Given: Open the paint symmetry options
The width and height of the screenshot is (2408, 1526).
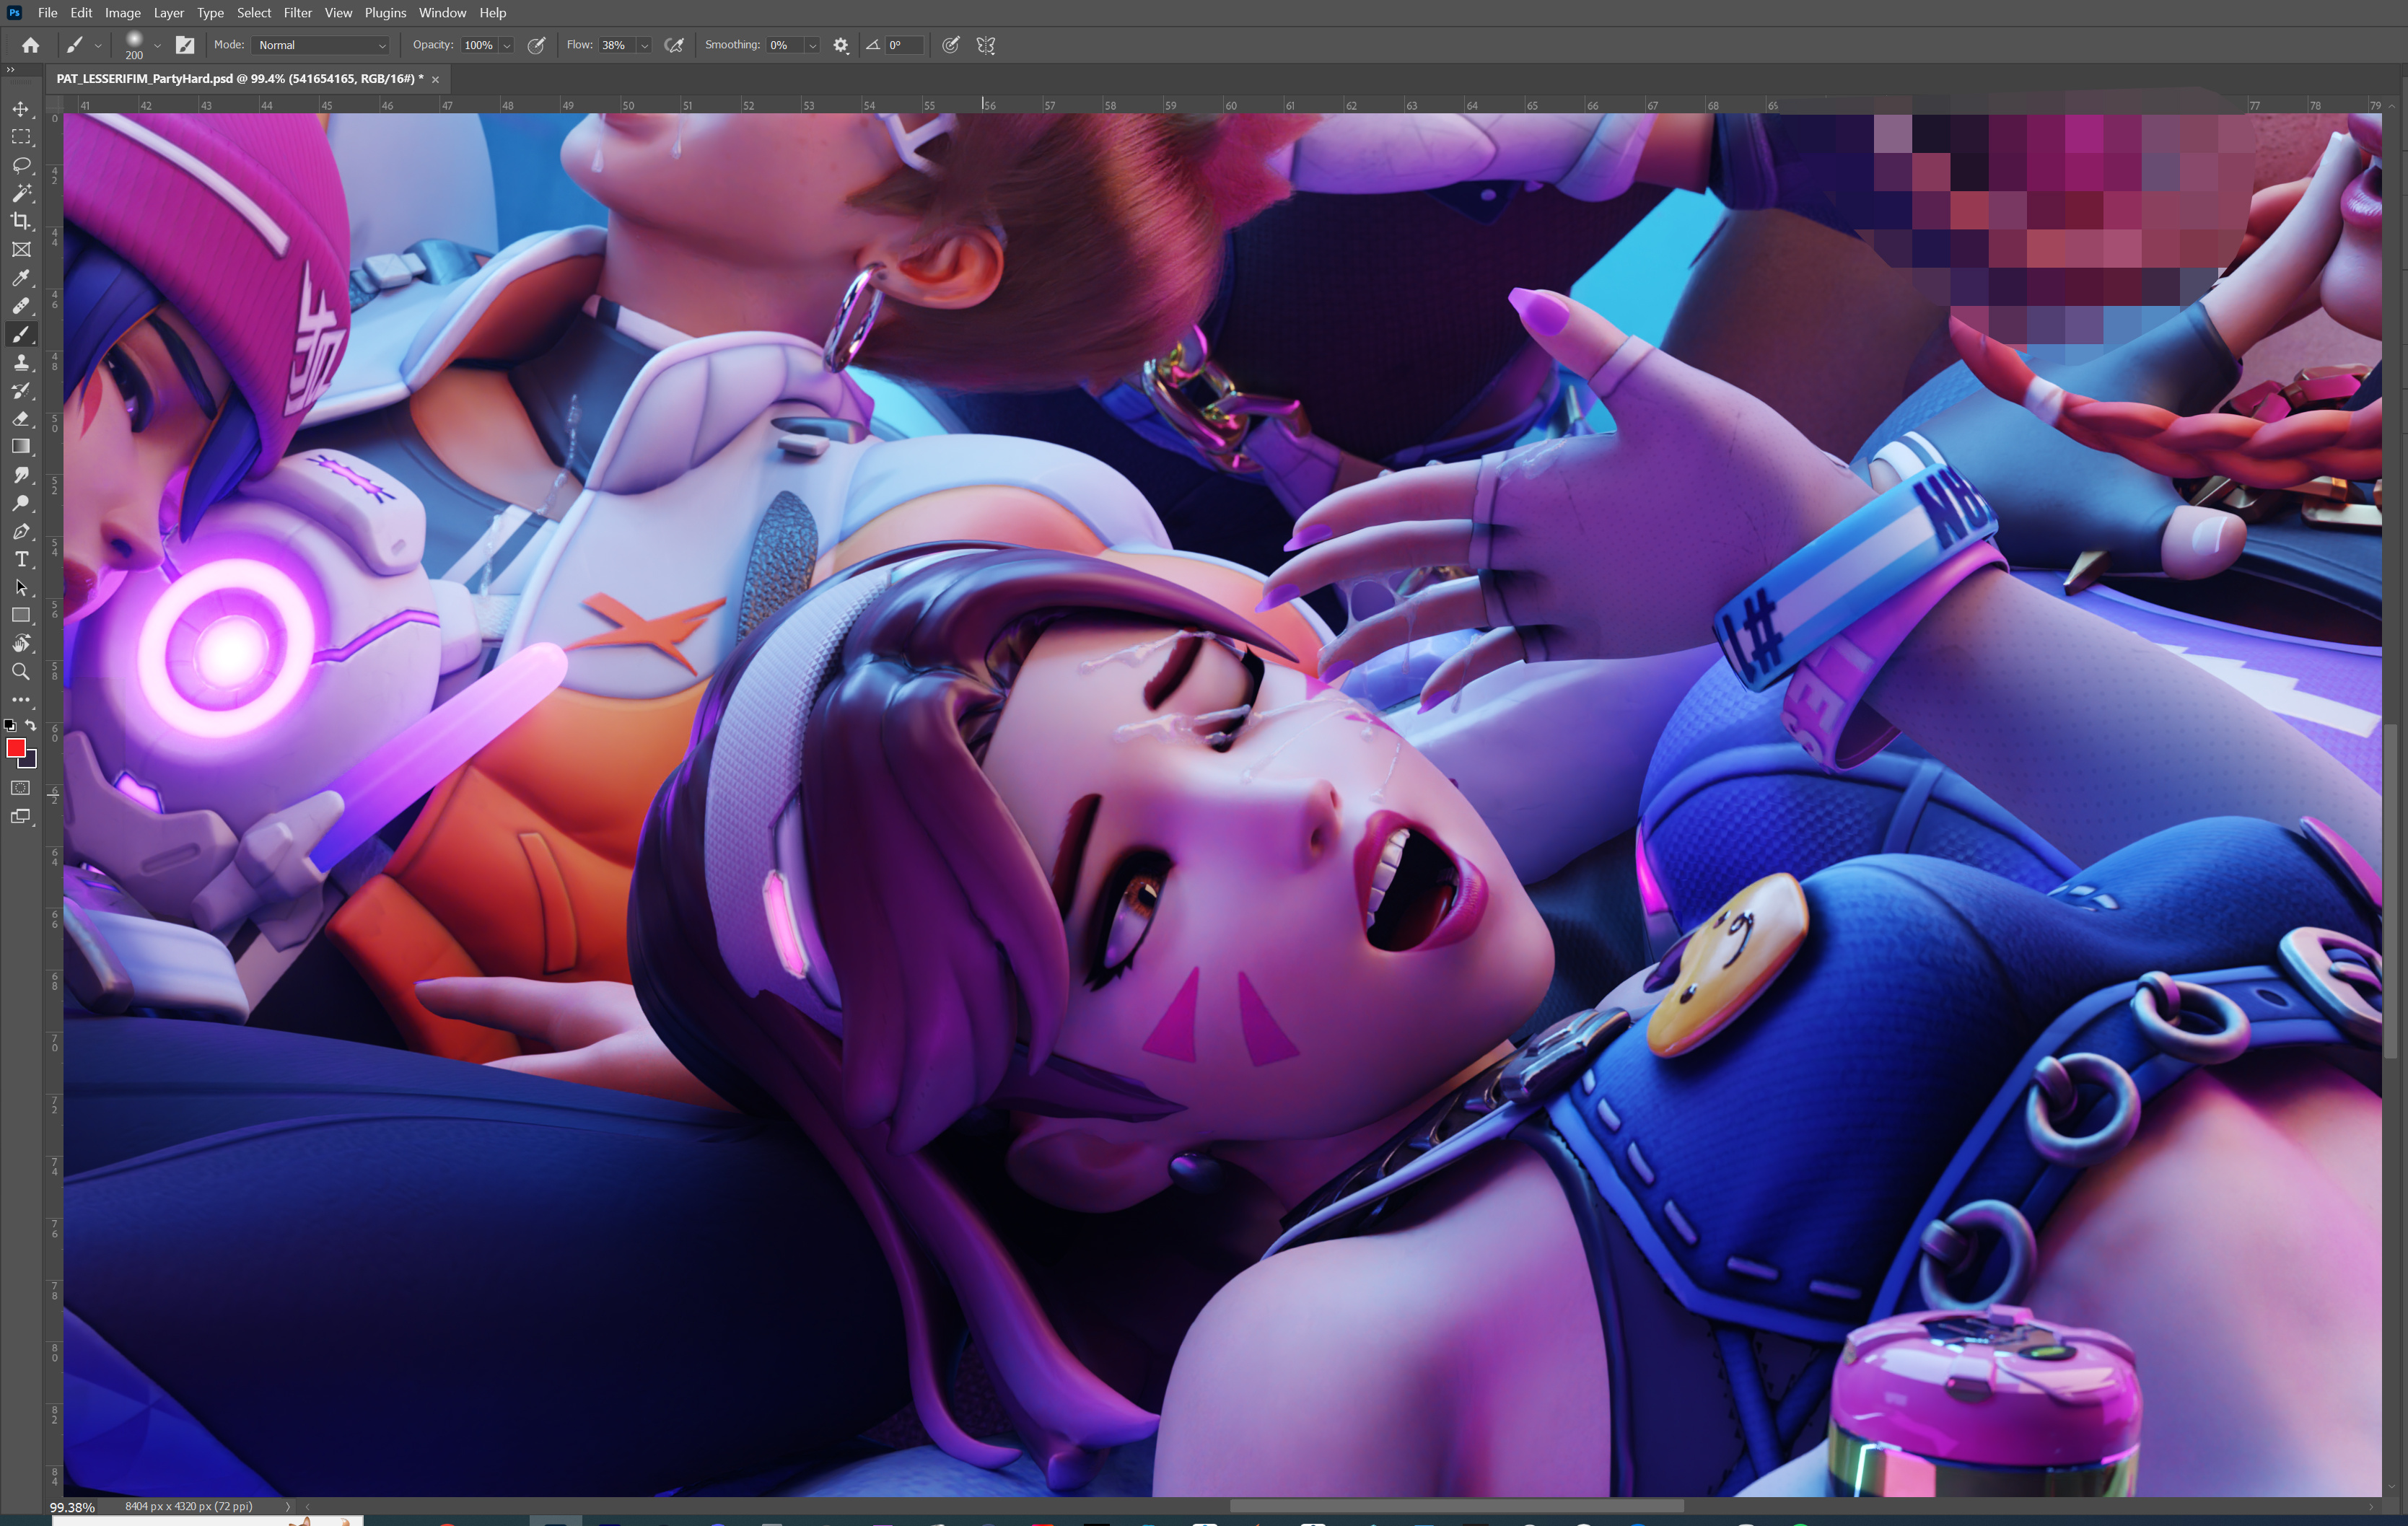Looking at the screenshot, I should pos(986,45).
